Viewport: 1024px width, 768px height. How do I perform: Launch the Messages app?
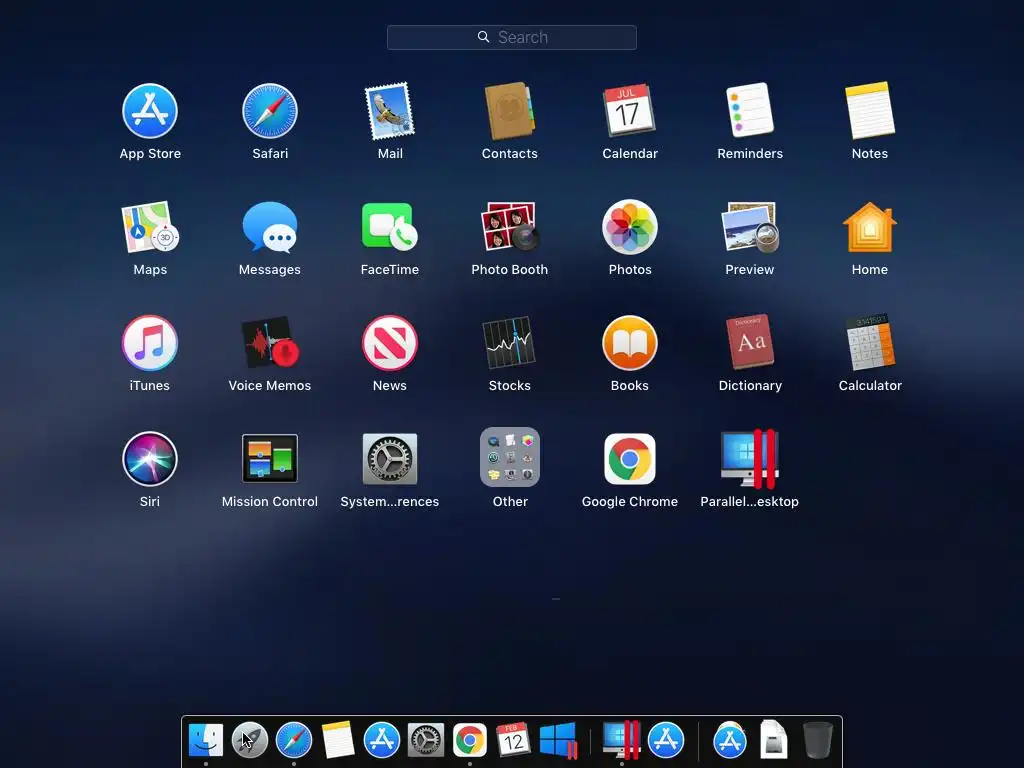point(270,227)
